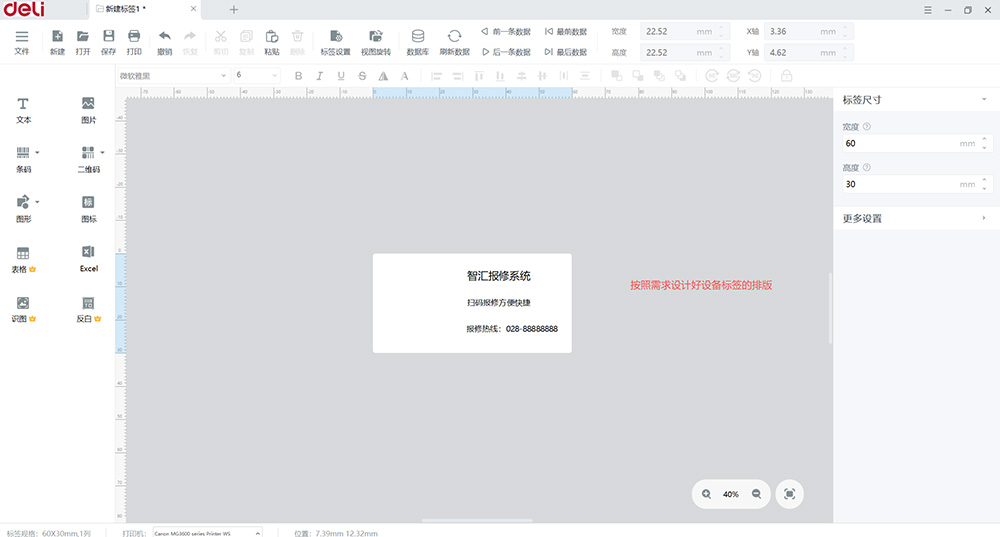This screenshot has height=537, width=1000.
Task: Collapse the 标签尺寸 panel section
Action: point(984,99)
